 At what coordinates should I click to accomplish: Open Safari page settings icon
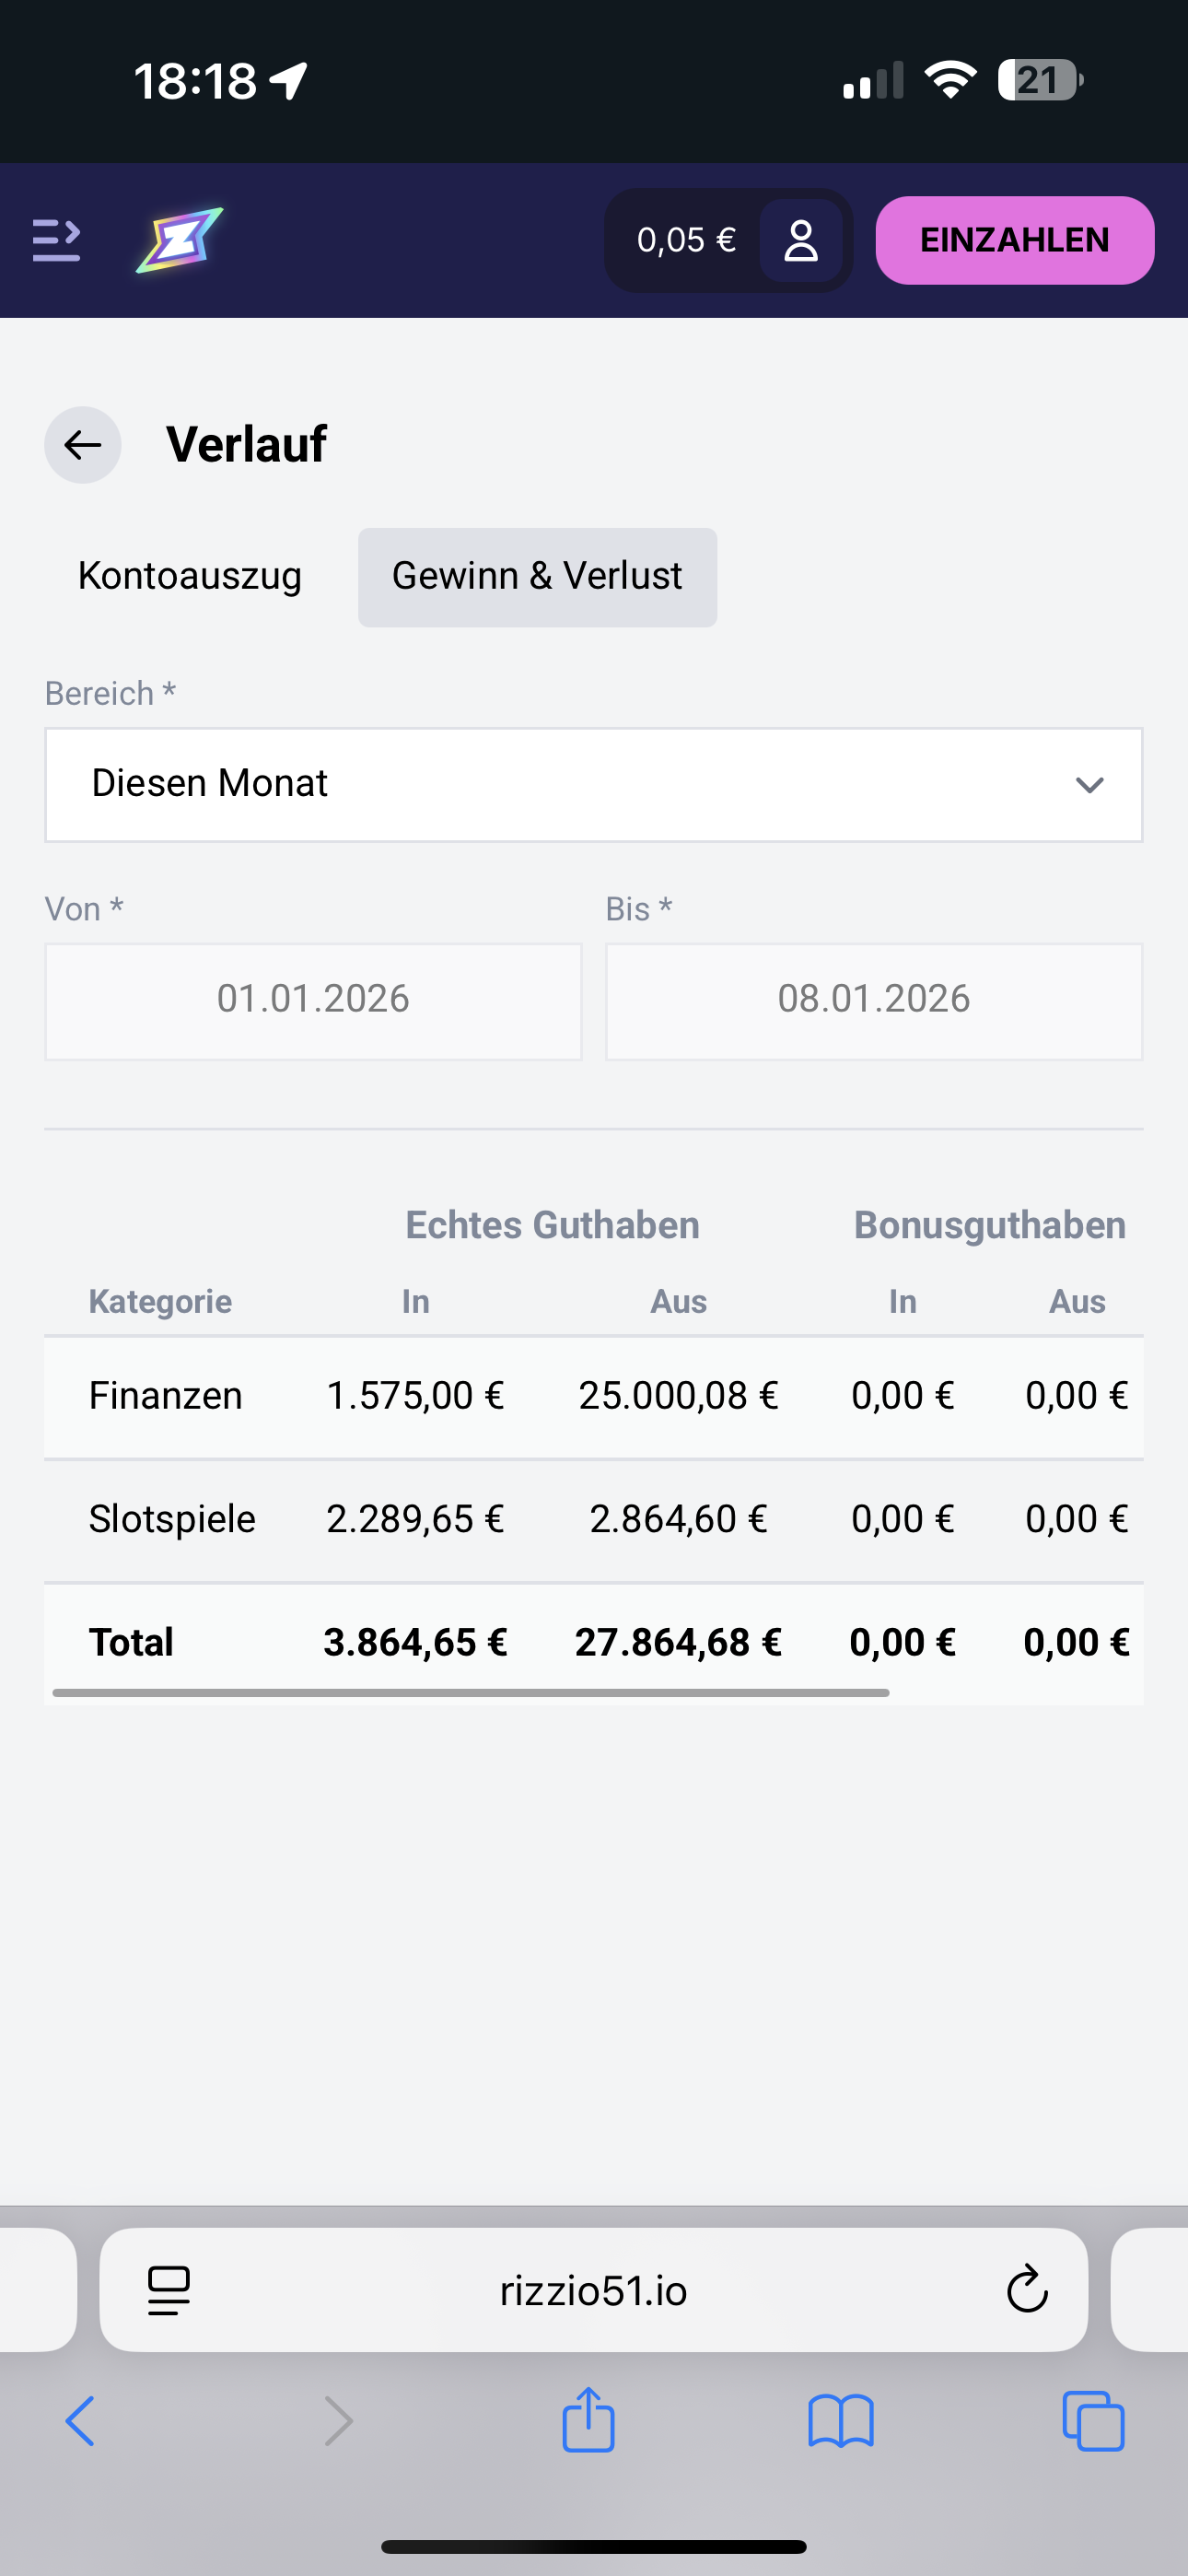pos(169,2290)
